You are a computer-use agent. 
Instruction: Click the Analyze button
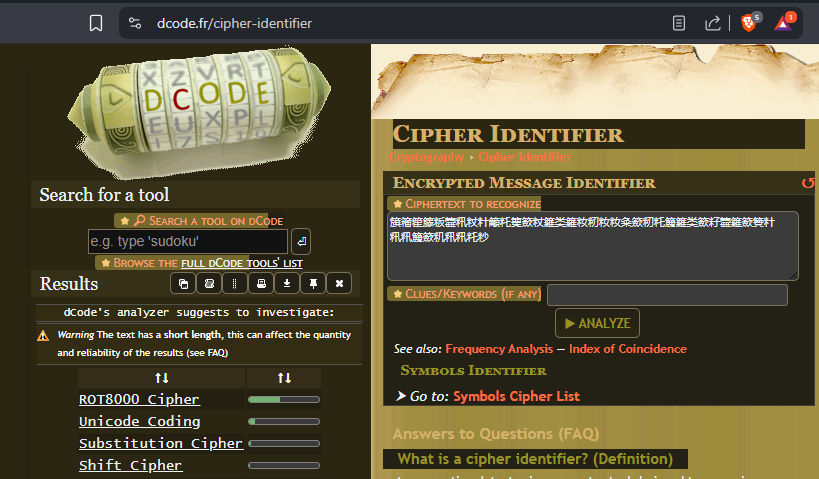(597, 323)
